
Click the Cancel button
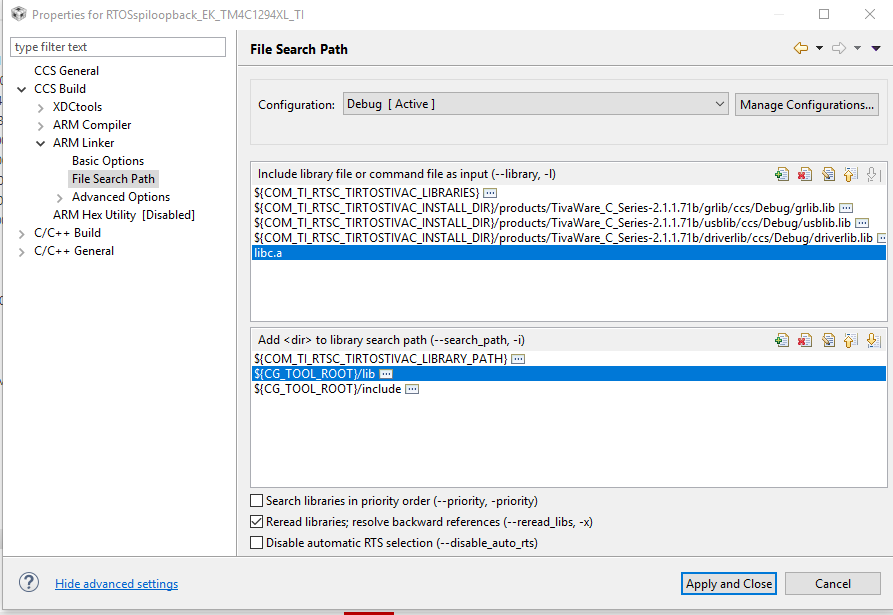[833, 584]
